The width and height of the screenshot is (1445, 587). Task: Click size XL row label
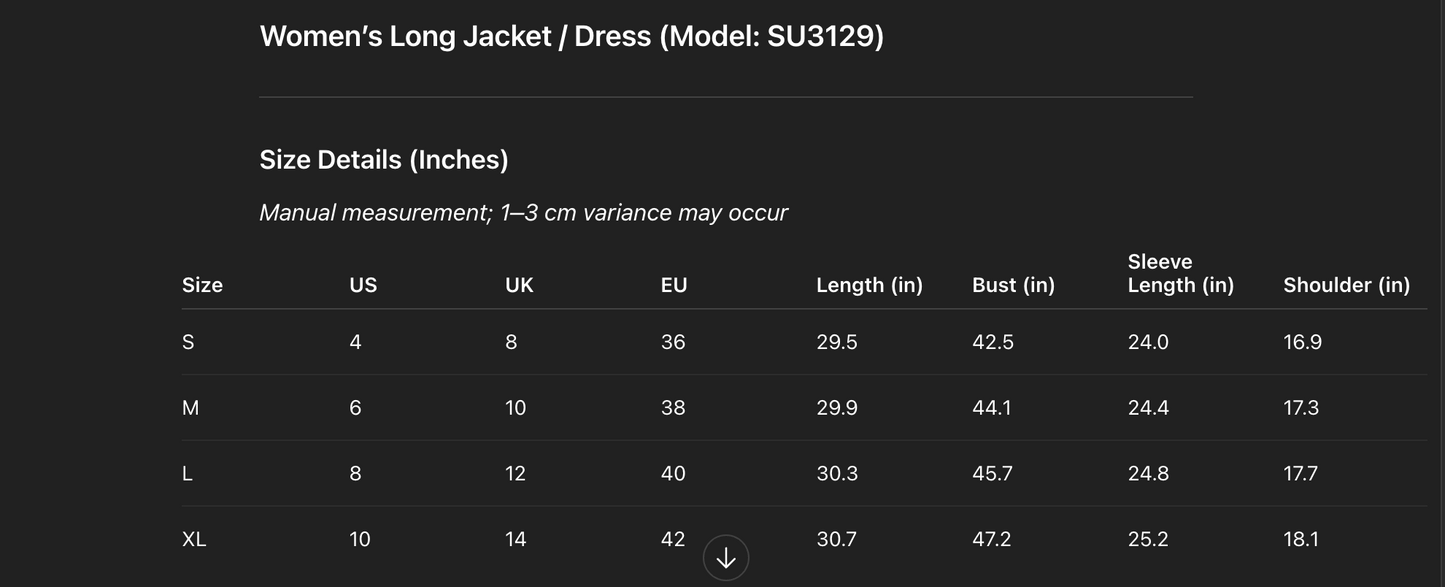pyautogui.click(x=194, y=537)
